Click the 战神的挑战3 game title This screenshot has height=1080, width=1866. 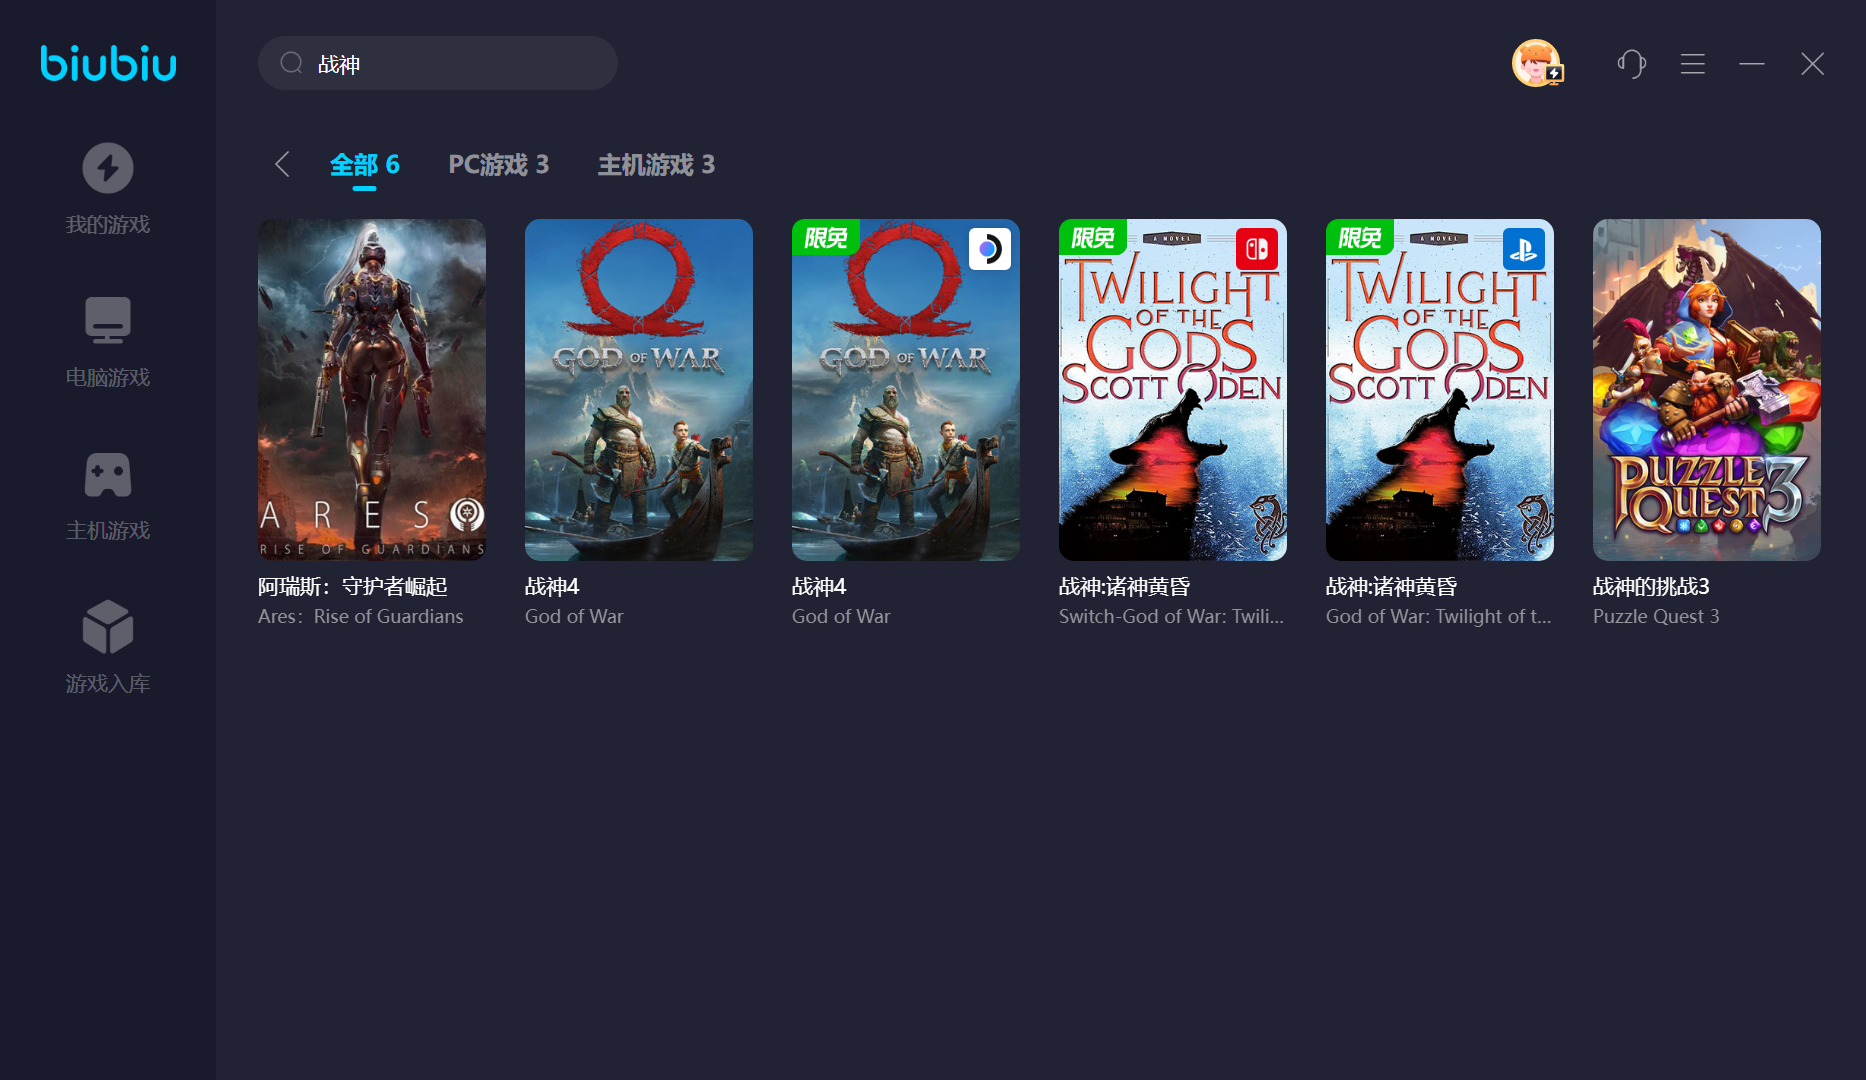[1651, 587]
